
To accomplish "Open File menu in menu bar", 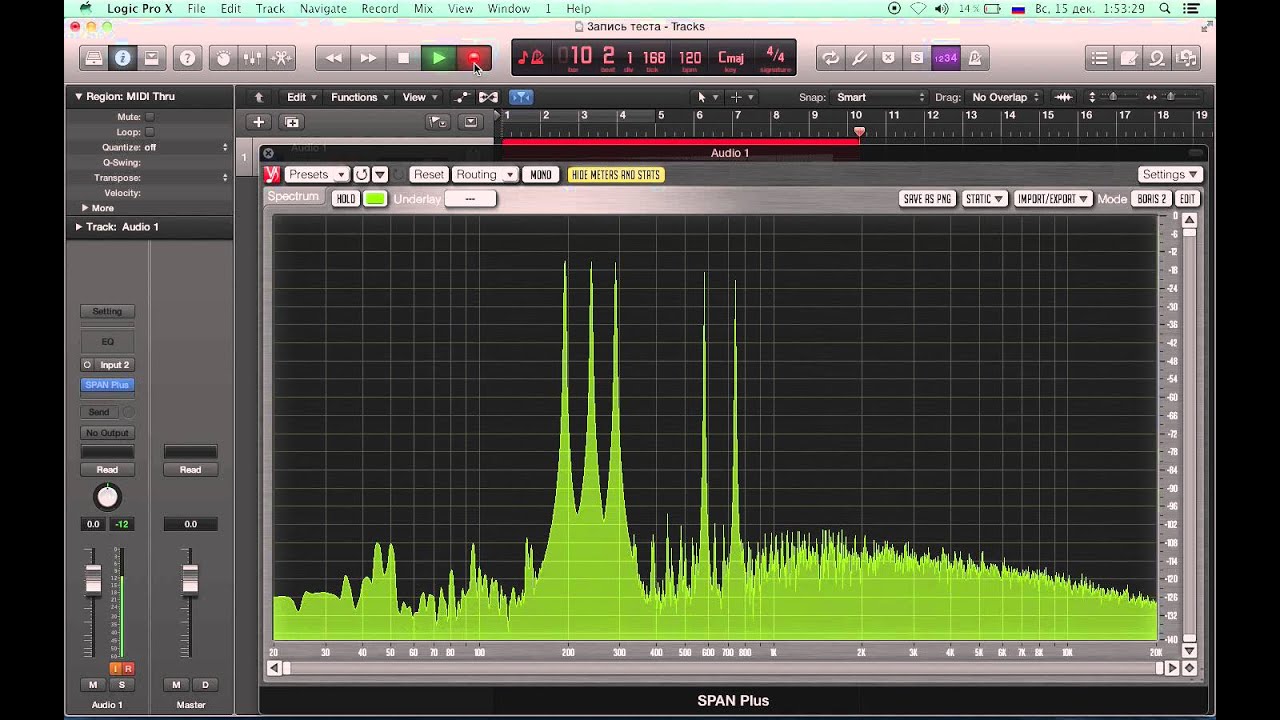I will tap(196, 9).
